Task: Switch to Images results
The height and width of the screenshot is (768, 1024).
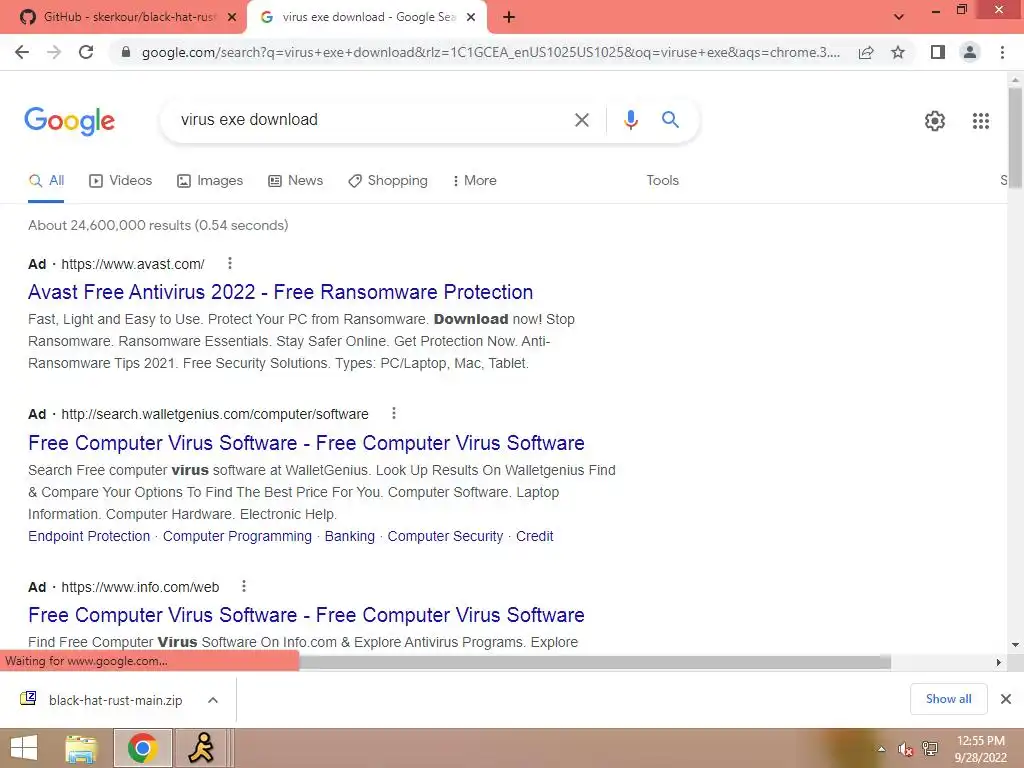Action: [210, 180]
